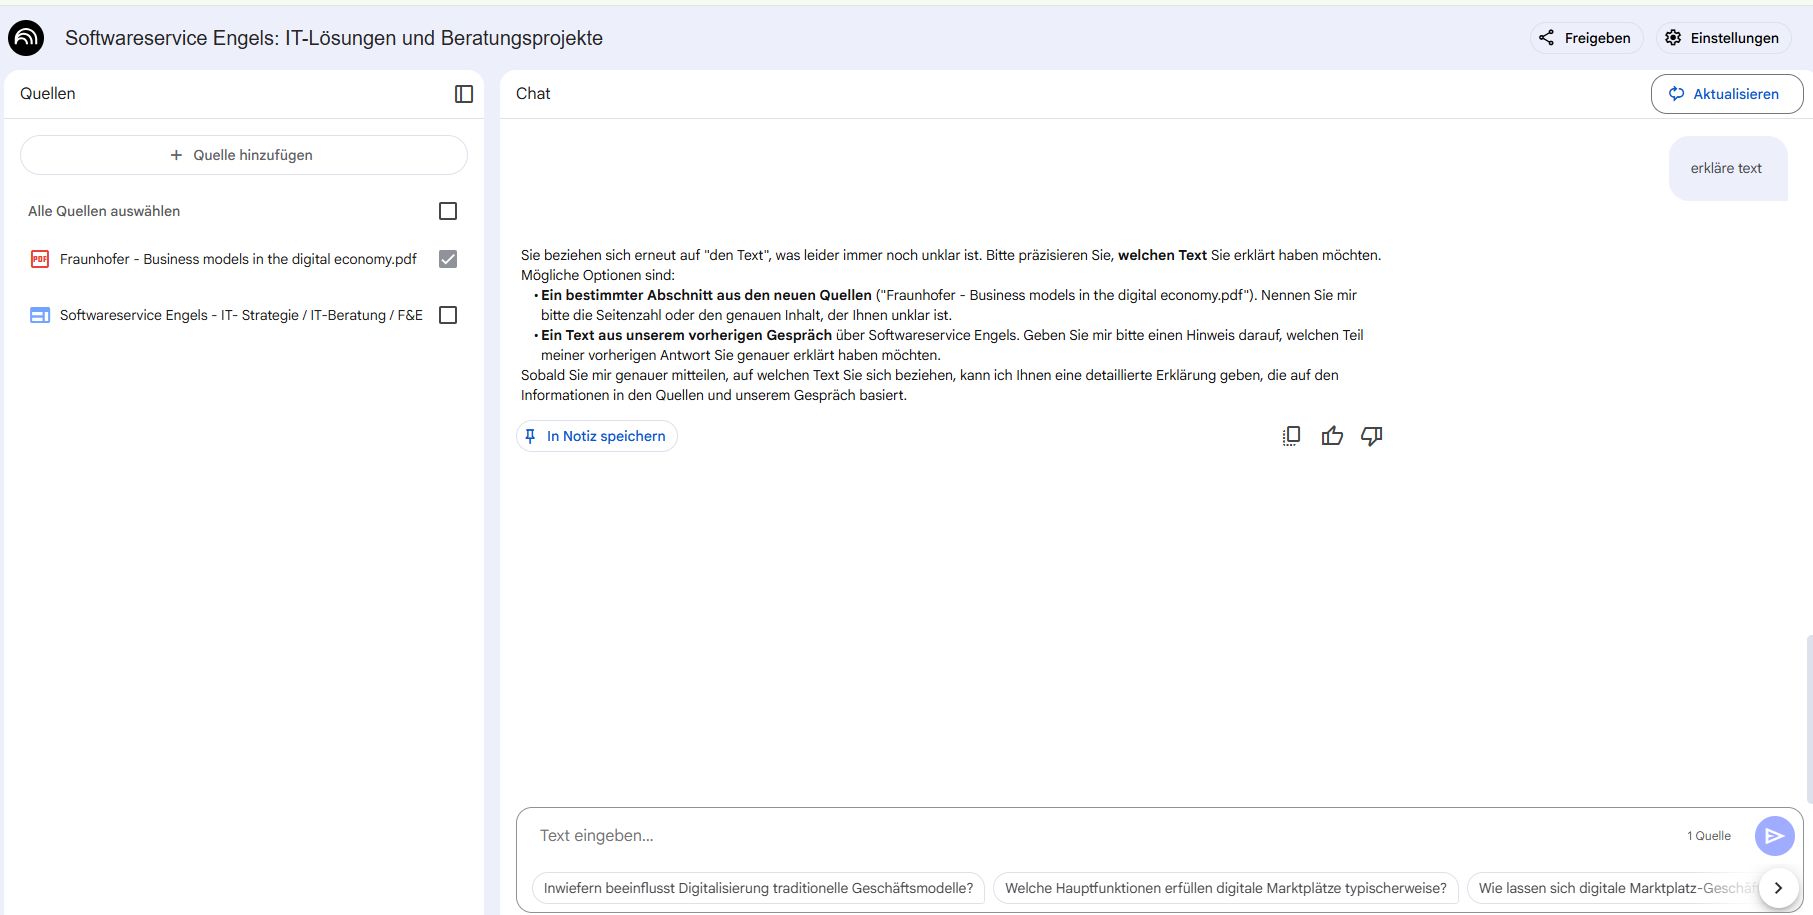Open Softwareservice Engels - IT-Strategie source entry
Screen dimensions: 1813x915
(241, 315)
